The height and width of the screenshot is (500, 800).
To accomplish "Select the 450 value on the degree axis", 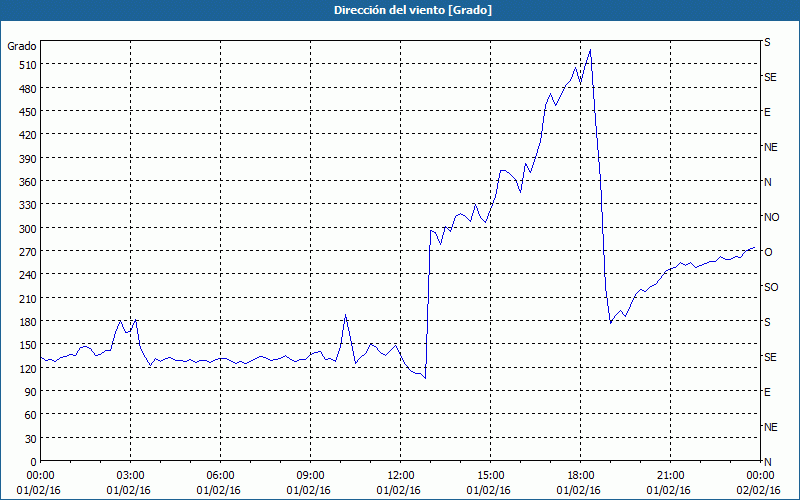I will pyautogui.click(x=28, y=112).
